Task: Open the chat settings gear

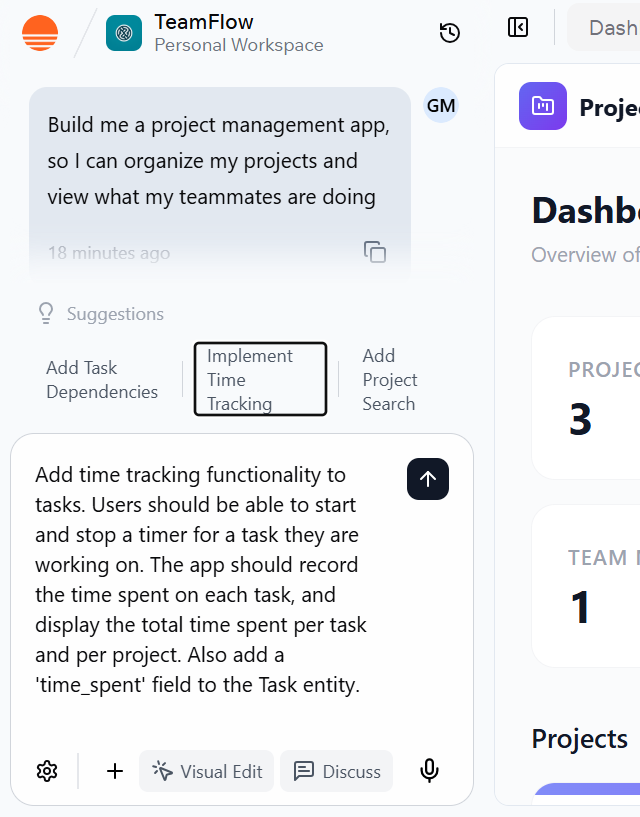Action: pyautogui.click(x=46, y=771)
